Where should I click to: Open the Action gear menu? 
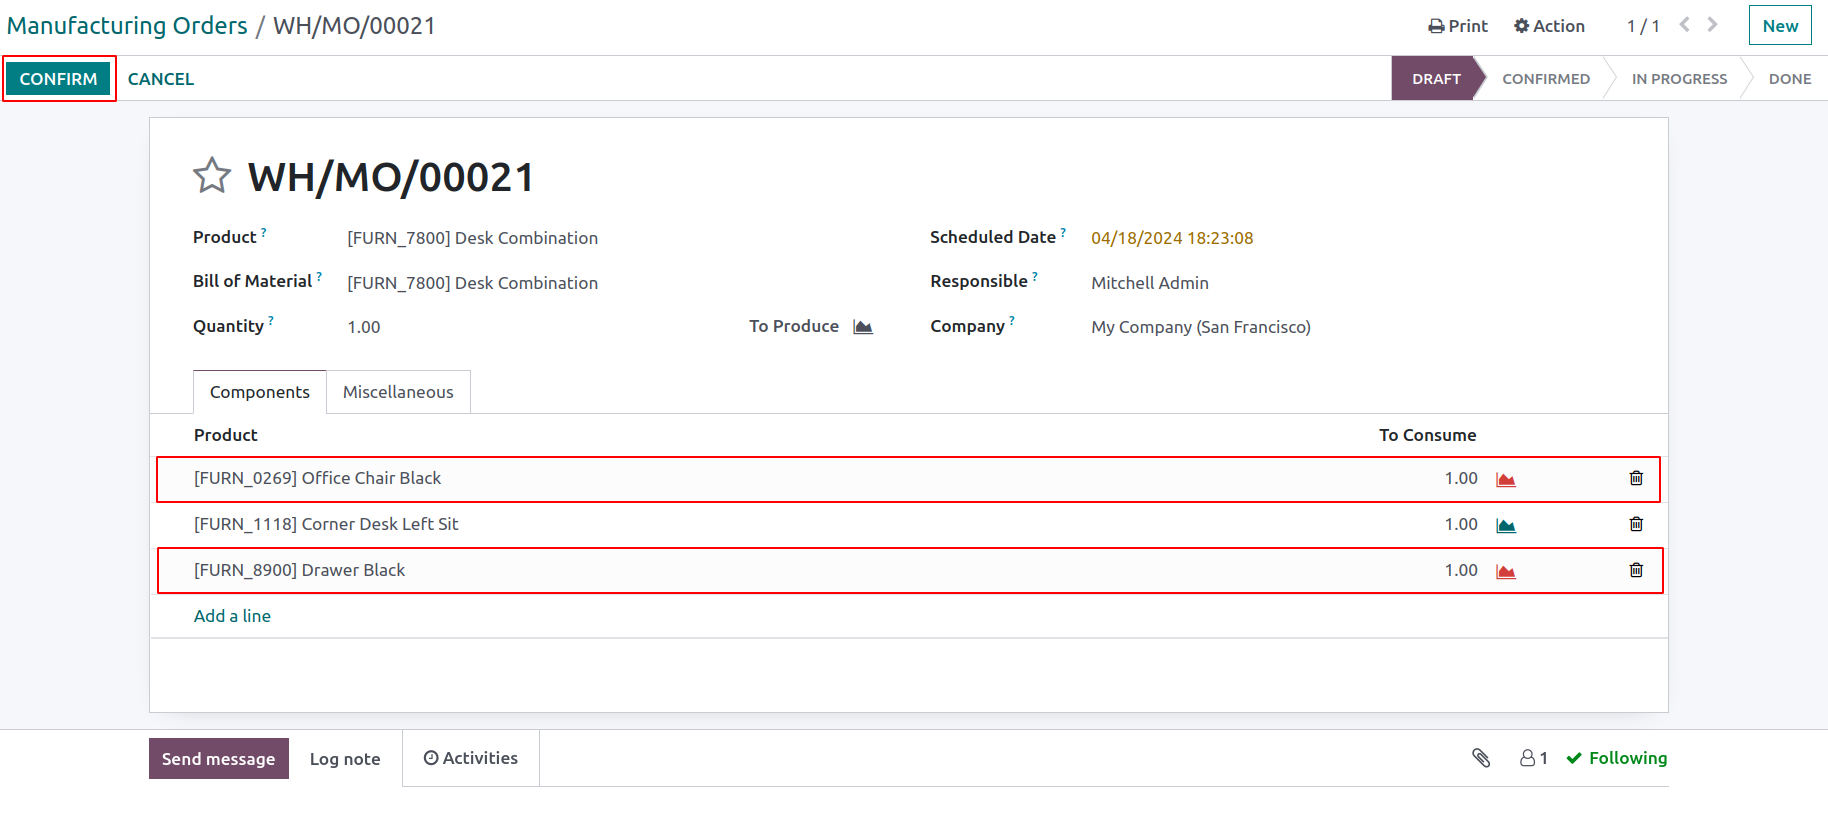[1549, 26]
